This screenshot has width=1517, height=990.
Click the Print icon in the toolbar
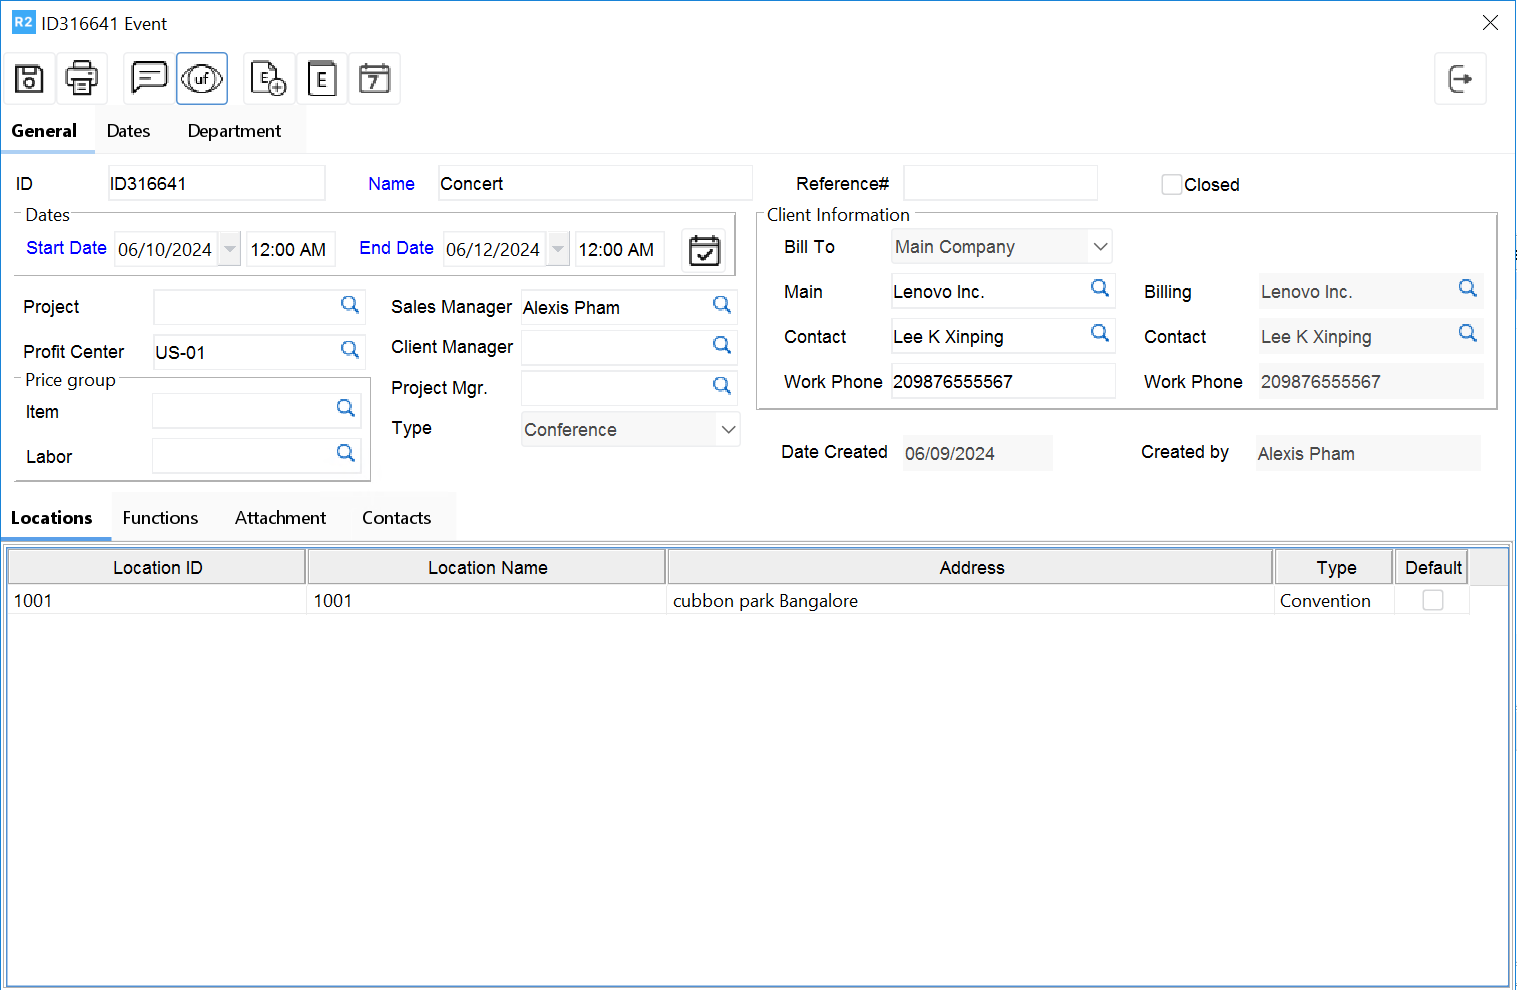81,78
